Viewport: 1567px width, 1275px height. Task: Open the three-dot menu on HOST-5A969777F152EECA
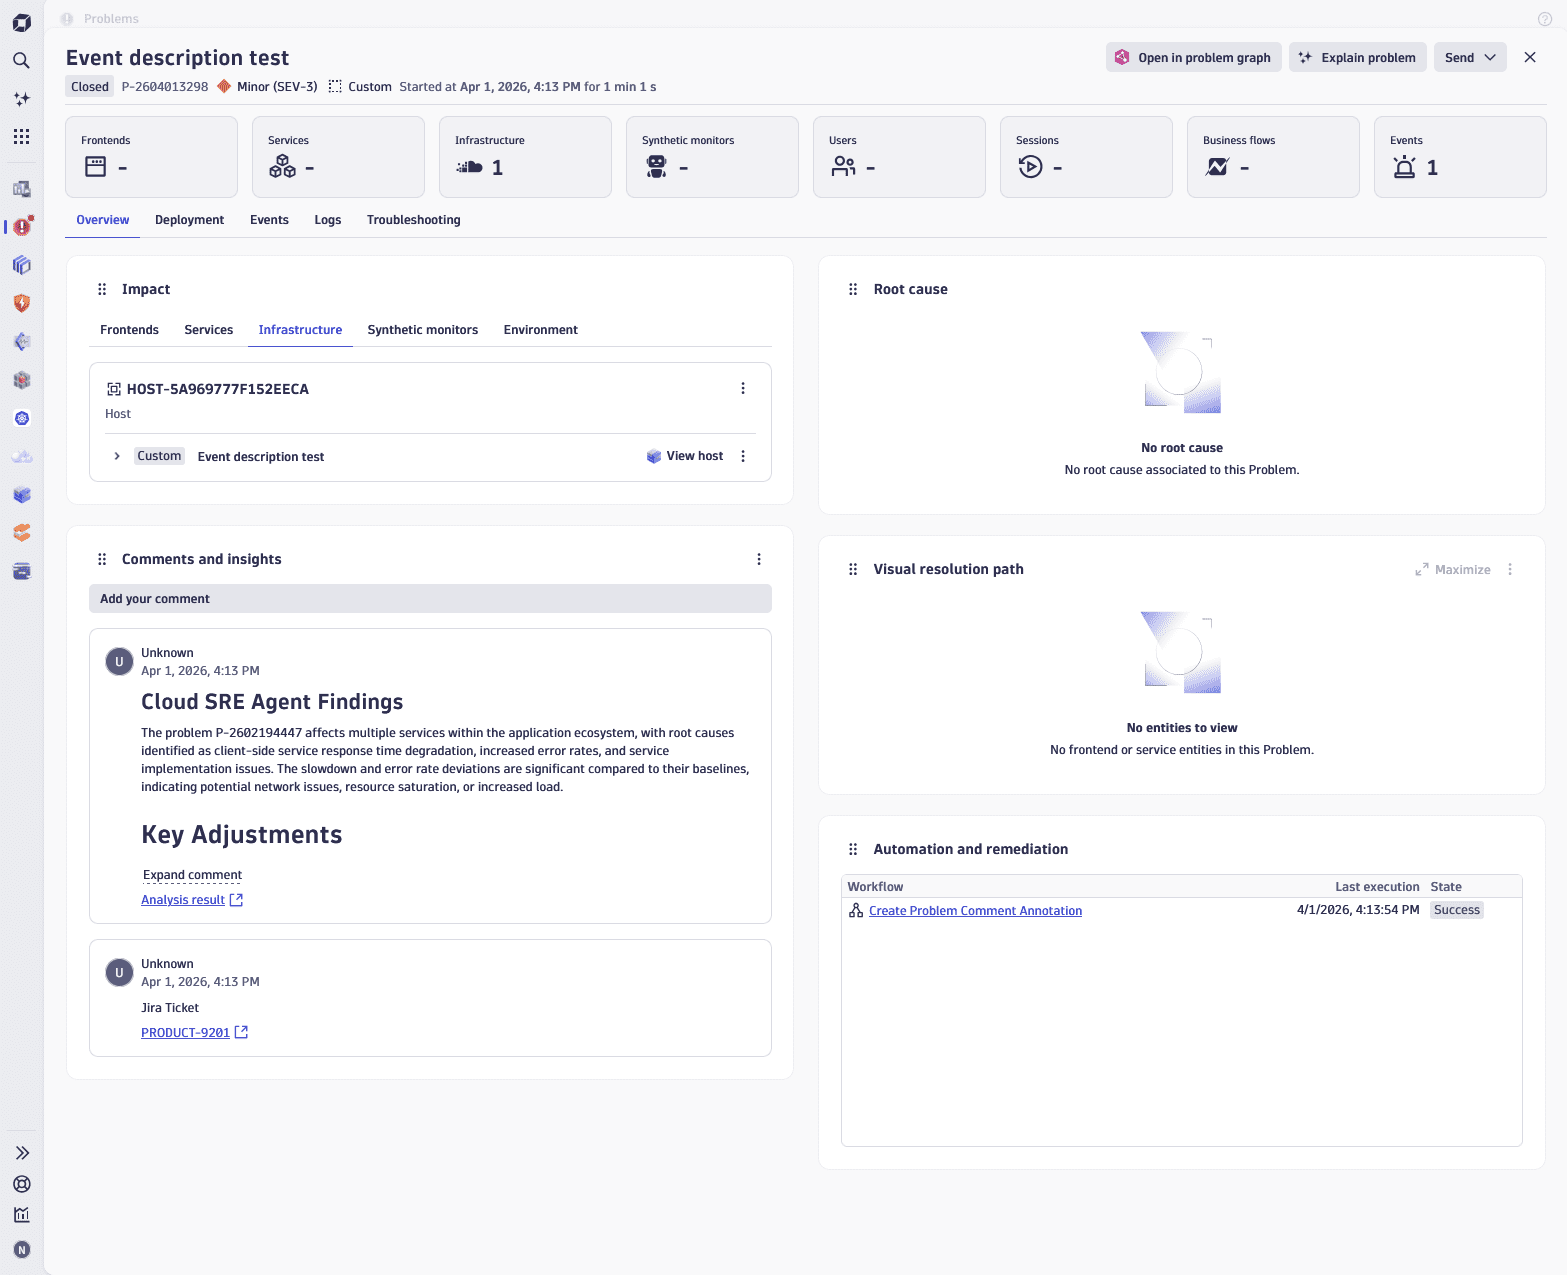[x=743, y=388]
